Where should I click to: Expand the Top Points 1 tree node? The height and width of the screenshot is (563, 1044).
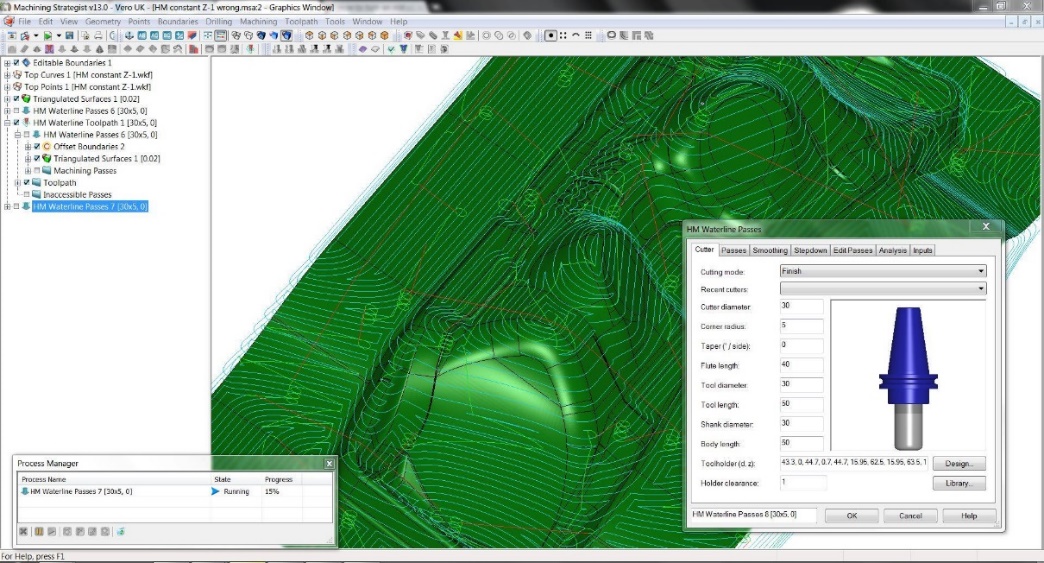[7, 87]
